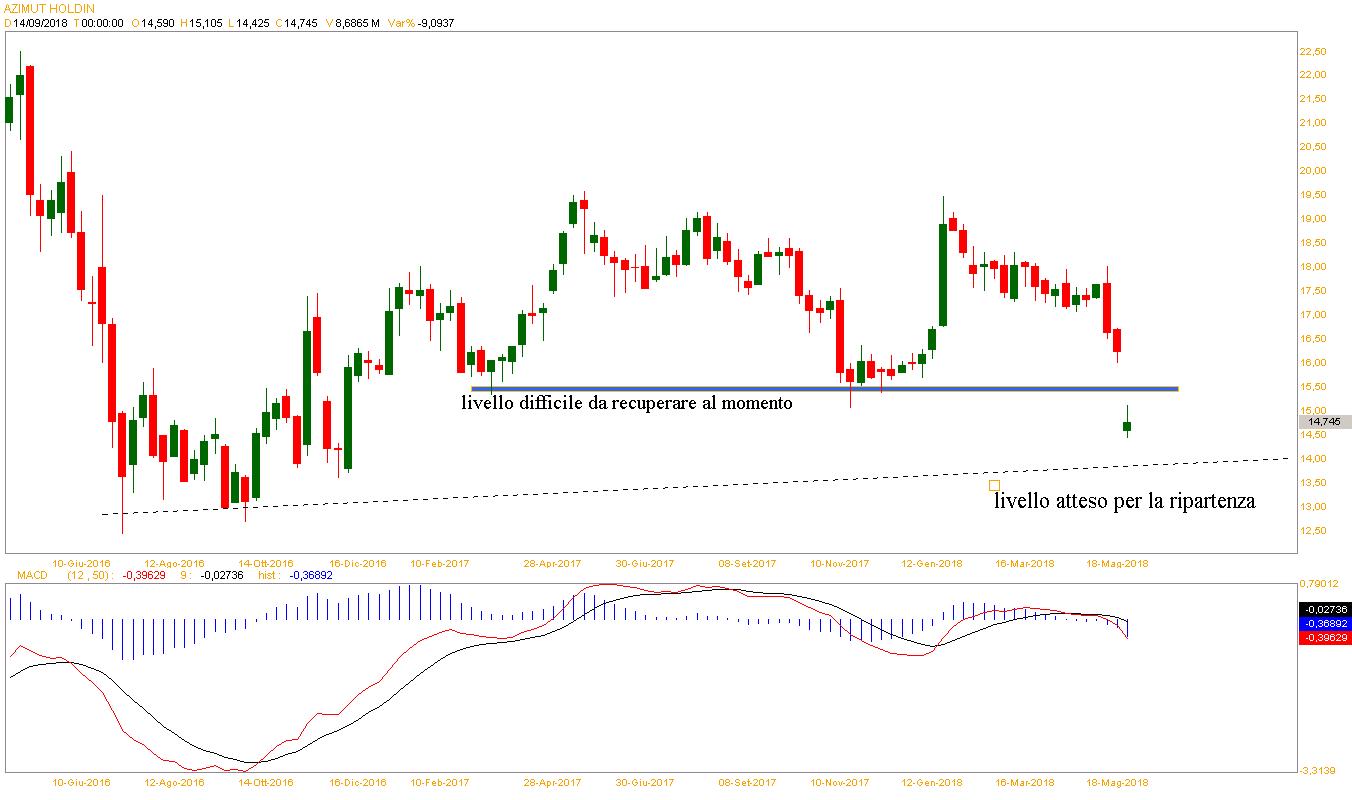Click the MACD indicator label
The height and width of the screenshot is (800, 1352).
click(x=25, y=576)
